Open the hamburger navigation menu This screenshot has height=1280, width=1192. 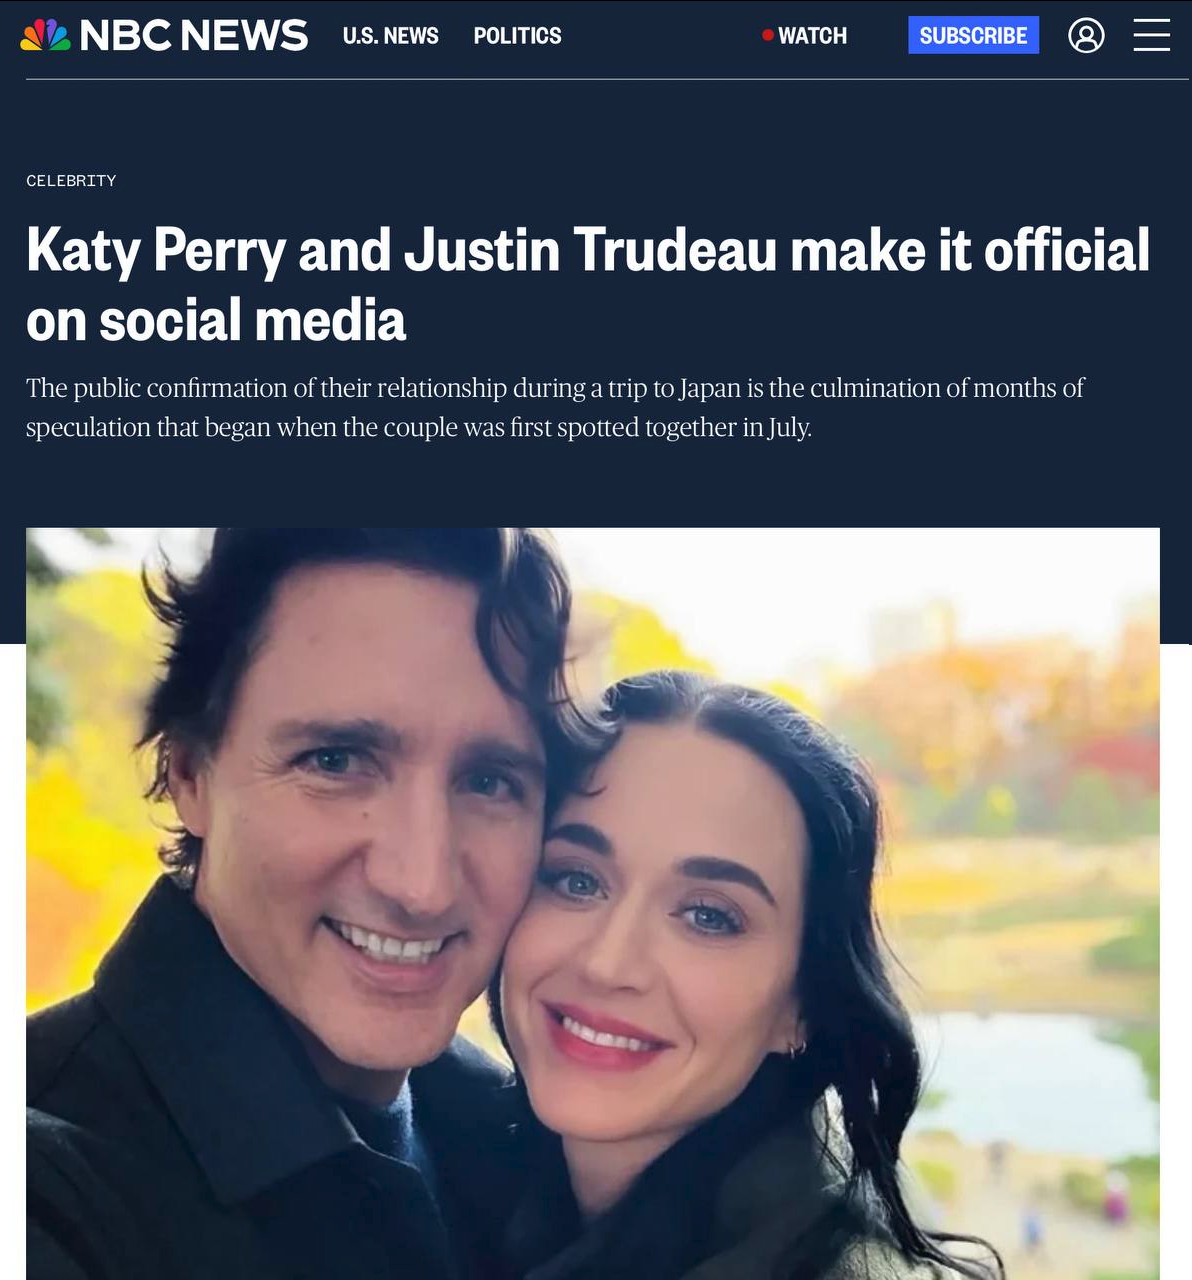(x=1151, y=35)
